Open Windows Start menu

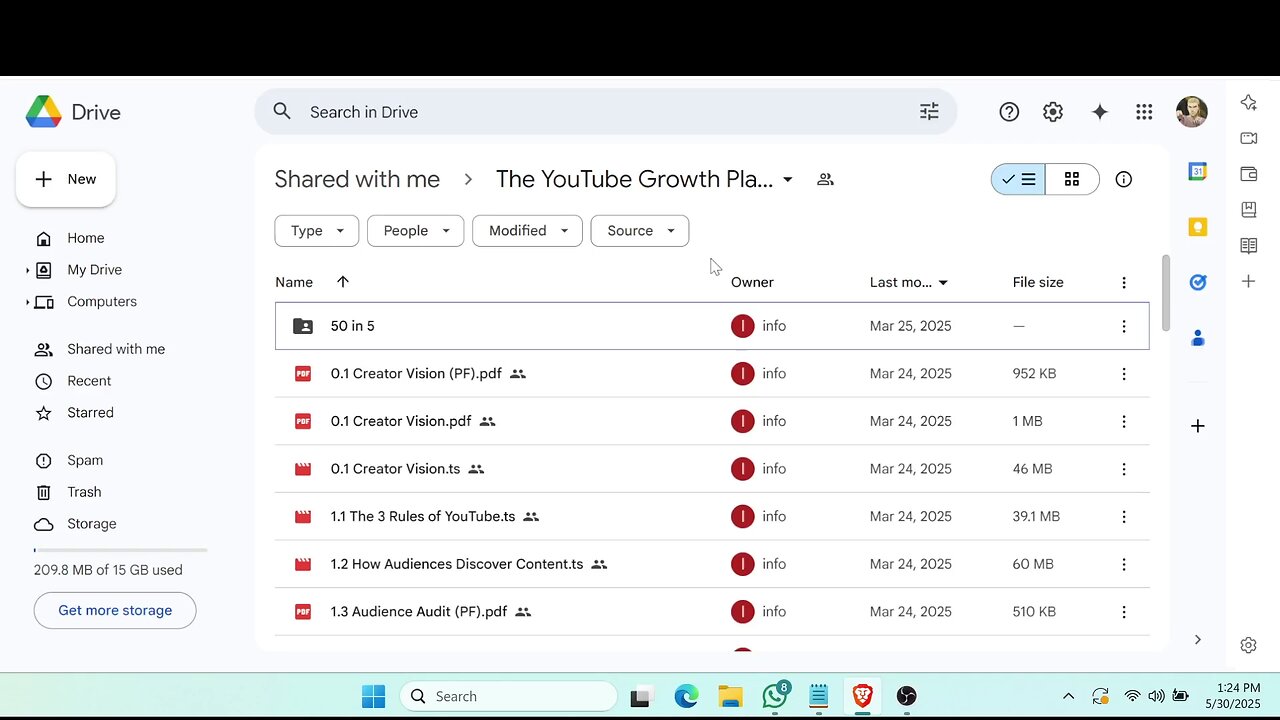tap(373, 696)
